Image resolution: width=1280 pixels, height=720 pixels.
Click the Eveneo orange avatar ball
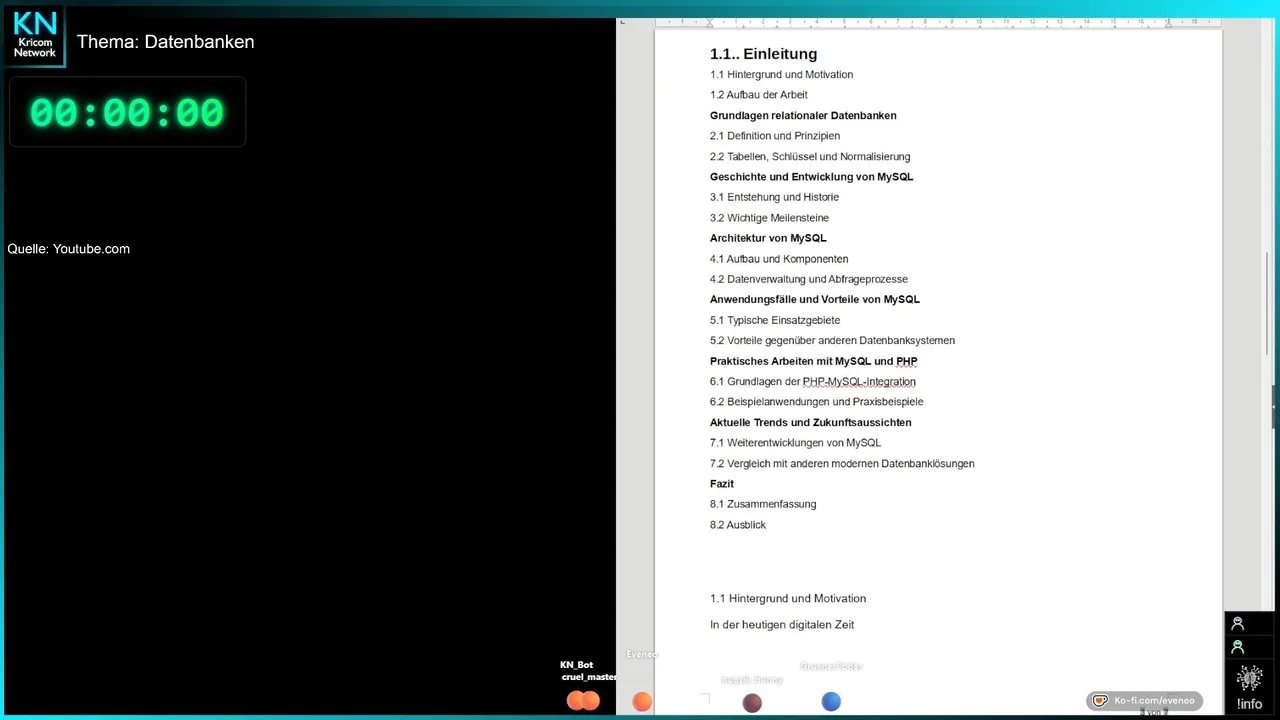(642, 702)
